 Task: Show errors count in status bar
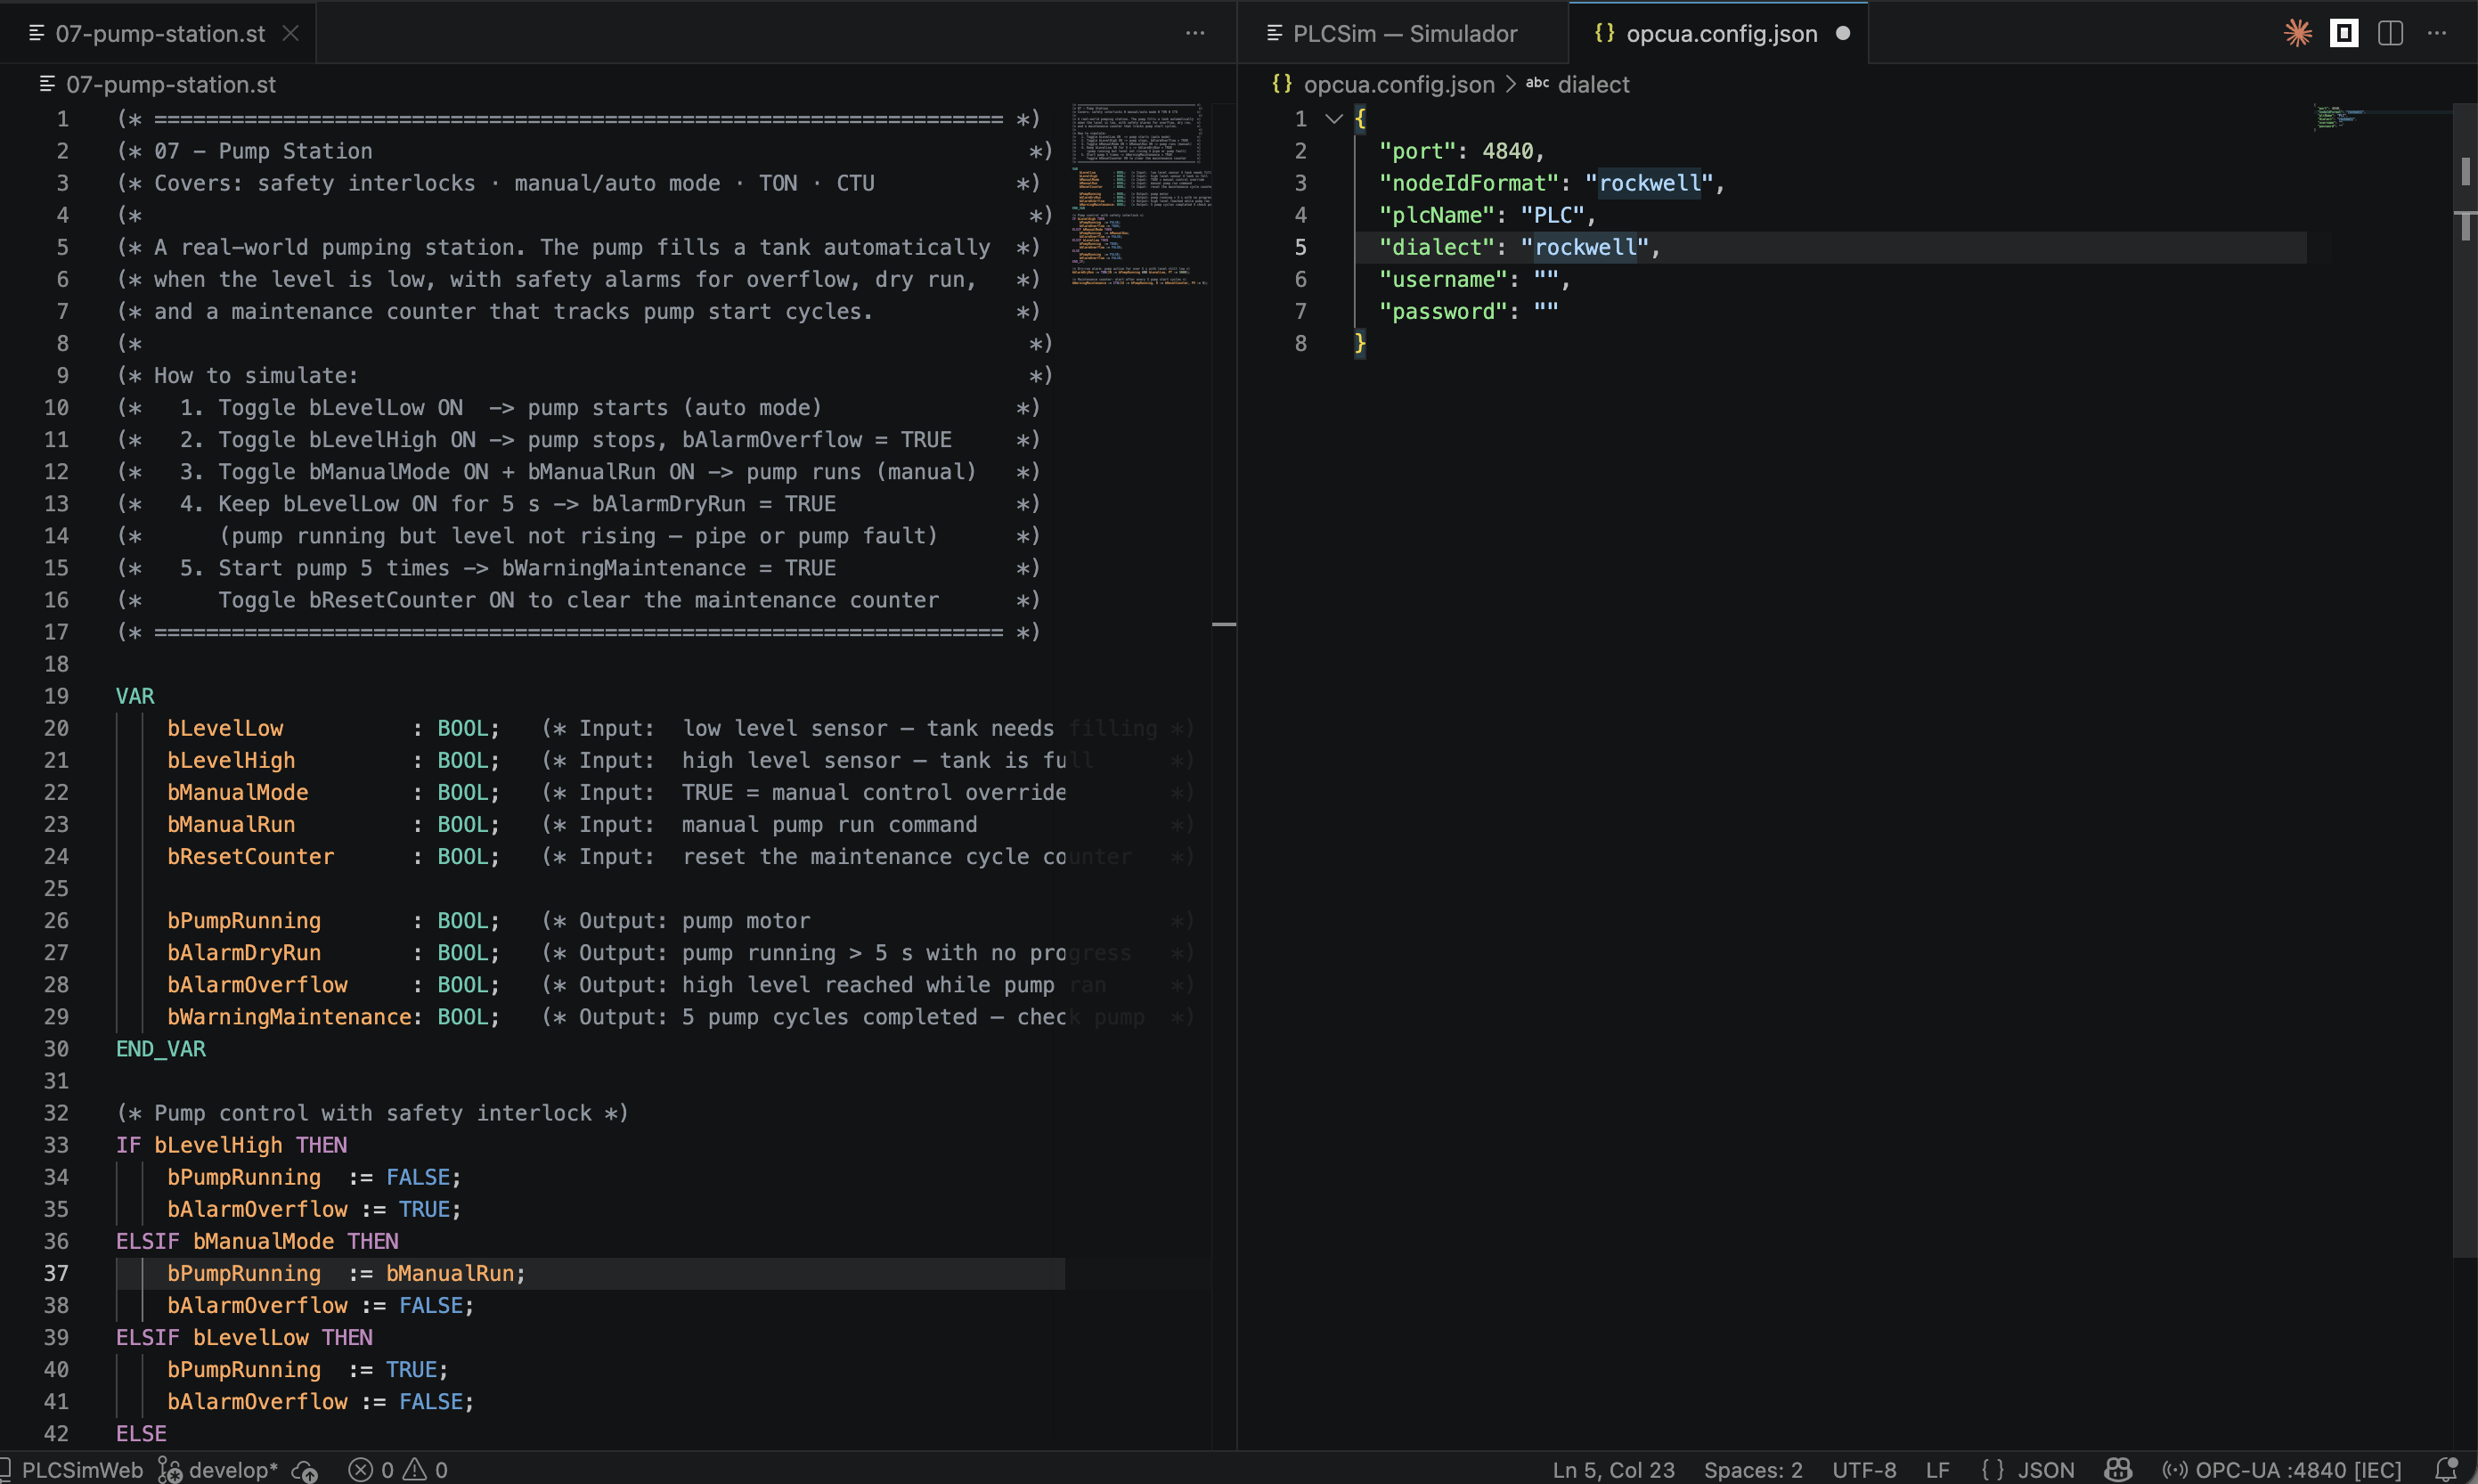click(x=371, y=1469)
